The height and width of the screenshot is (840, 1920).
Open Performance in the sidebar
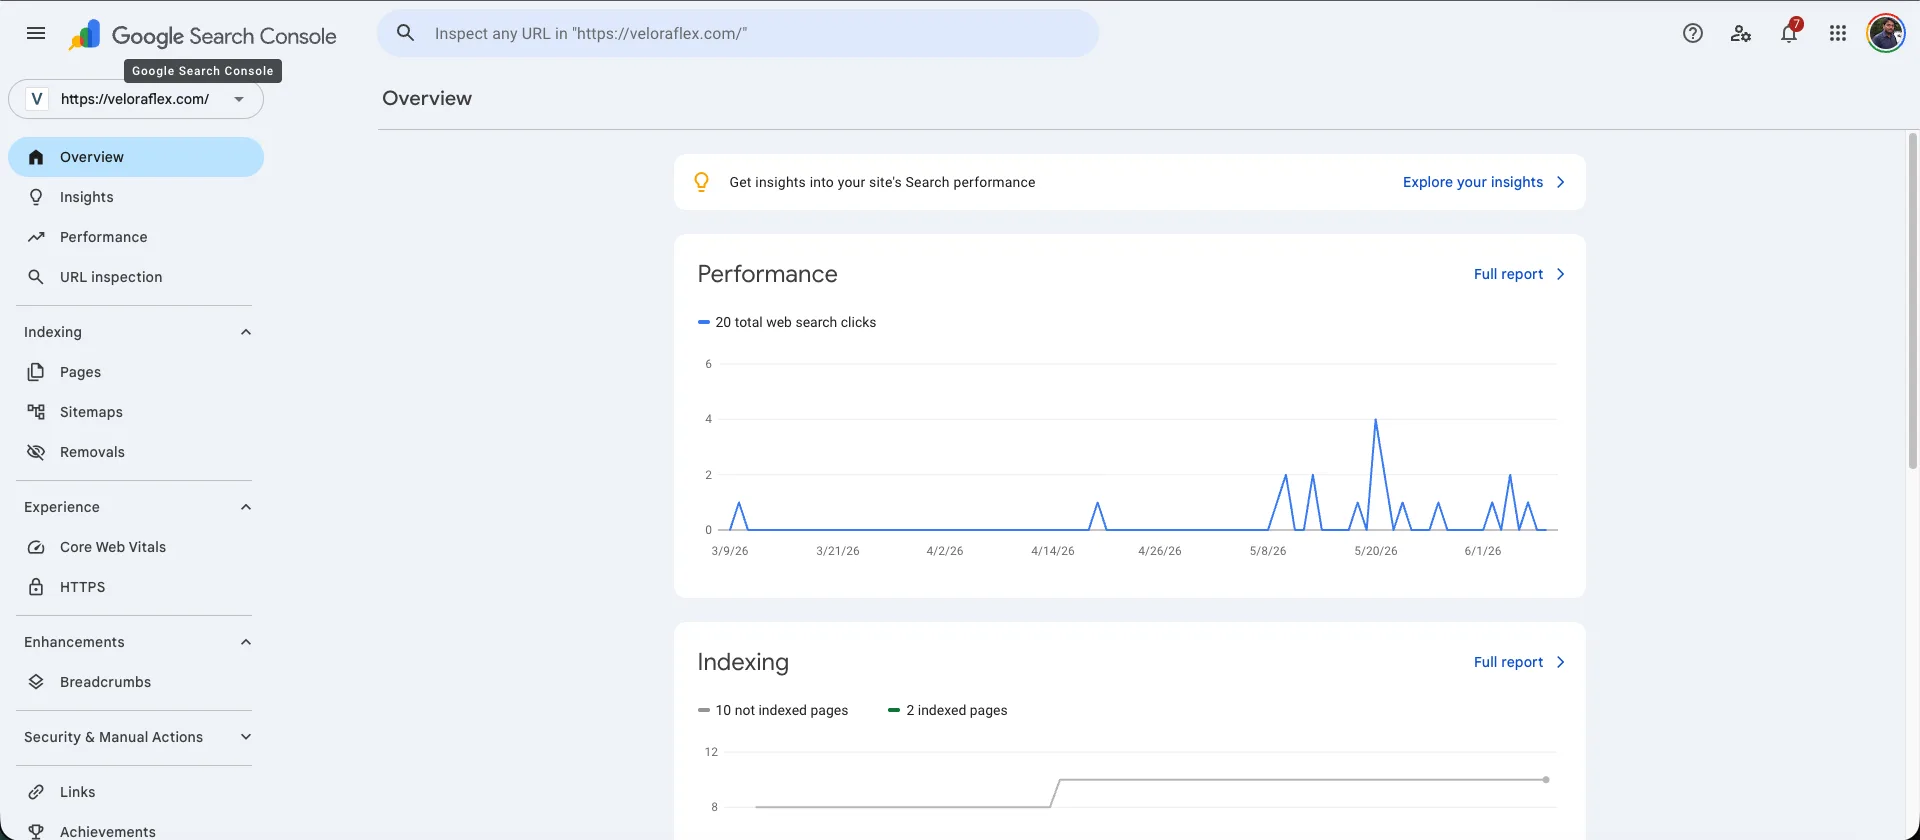coord(136,237)
